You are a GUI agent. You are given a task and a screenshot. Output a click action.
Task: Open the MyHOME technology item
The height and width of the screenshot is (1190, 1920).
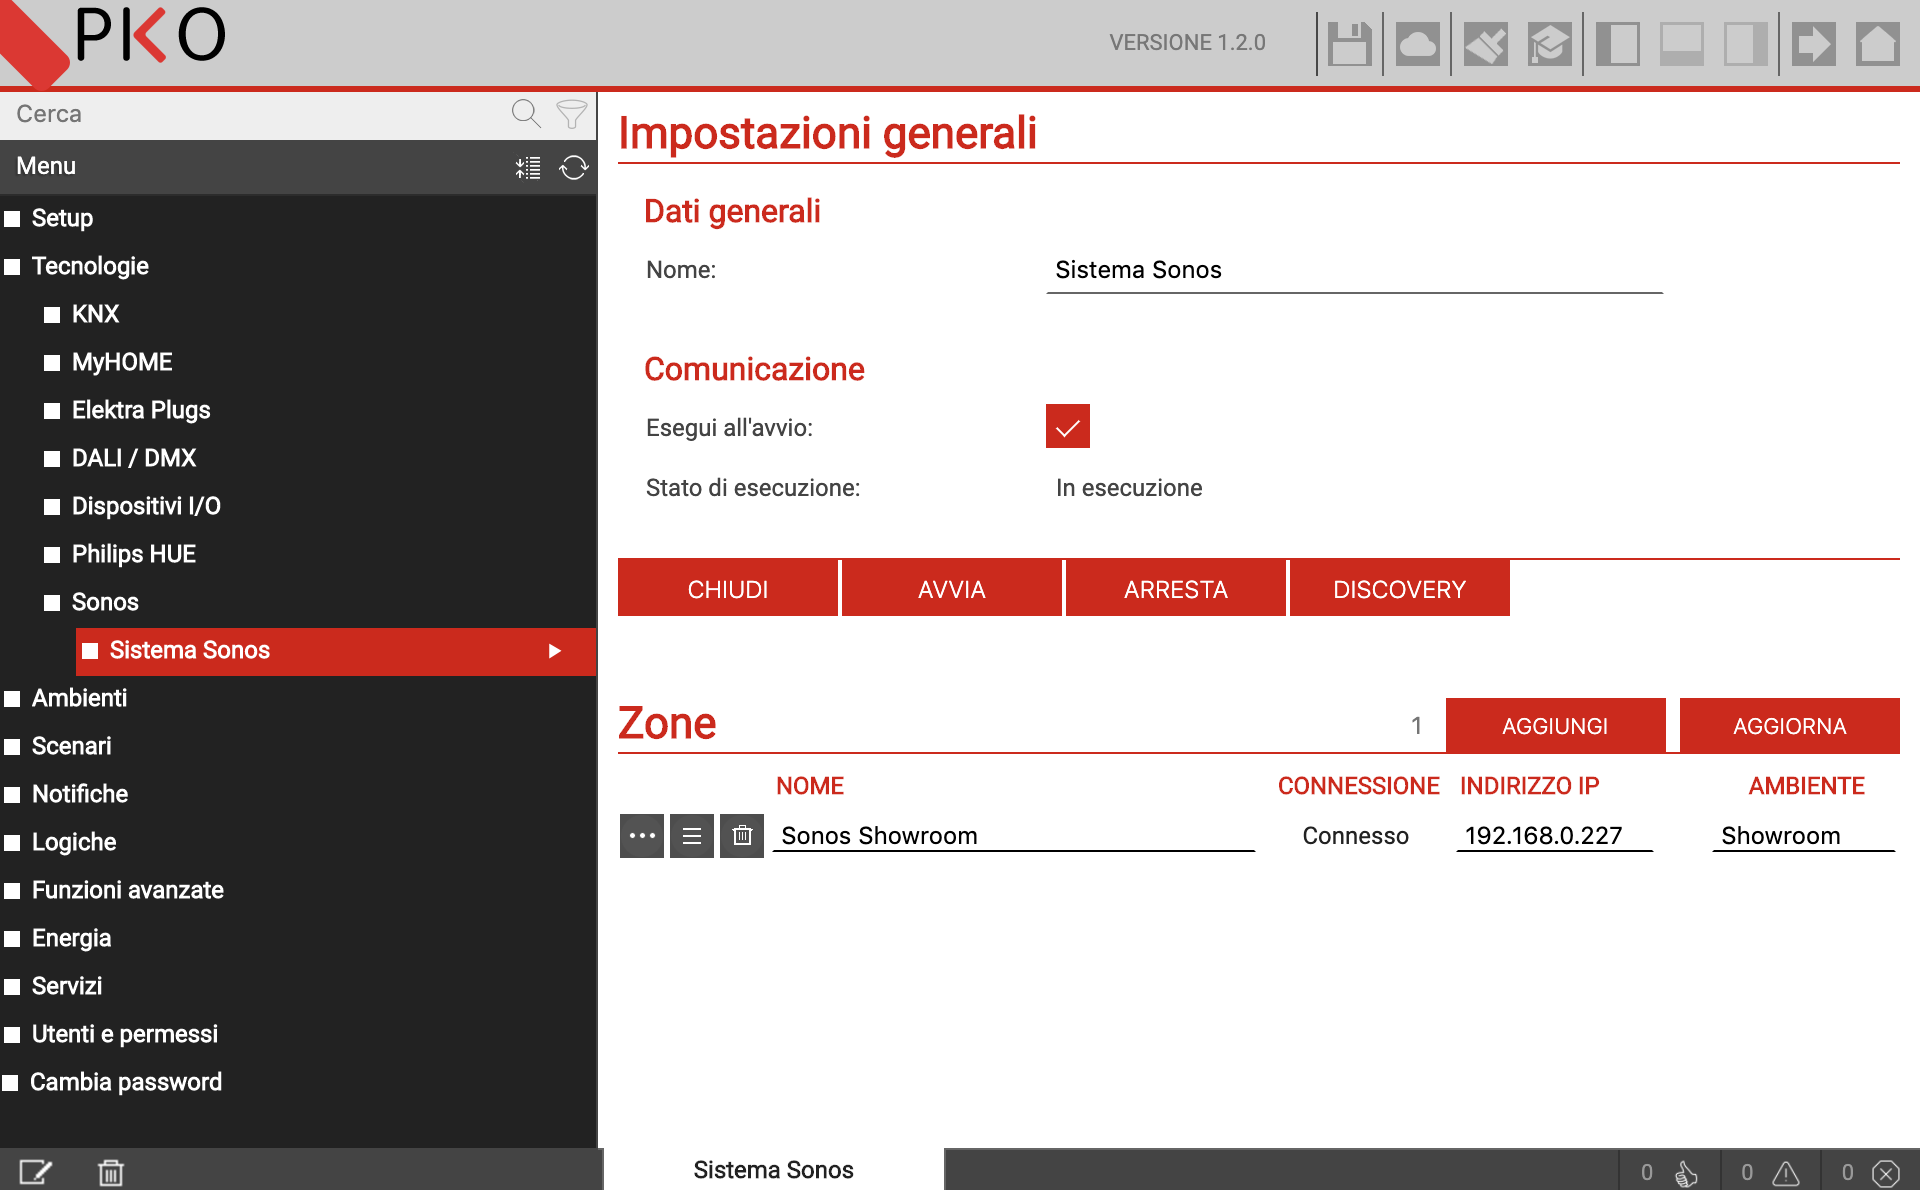(x=122, y=362)
